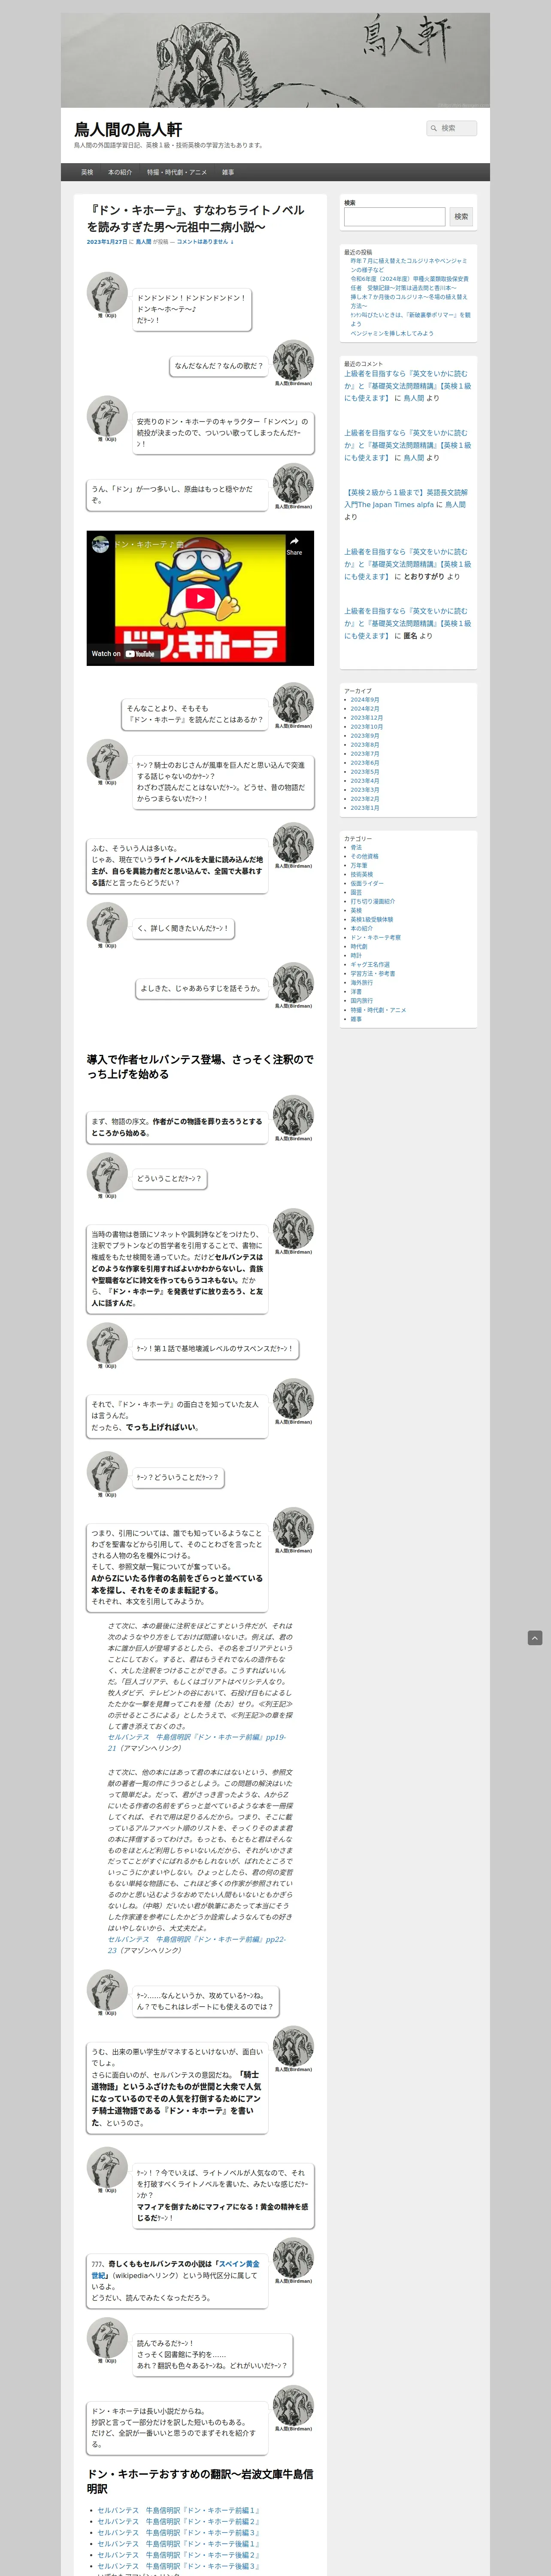
Task: Click the YouTube play button on the video
Action: click(200, 598)
